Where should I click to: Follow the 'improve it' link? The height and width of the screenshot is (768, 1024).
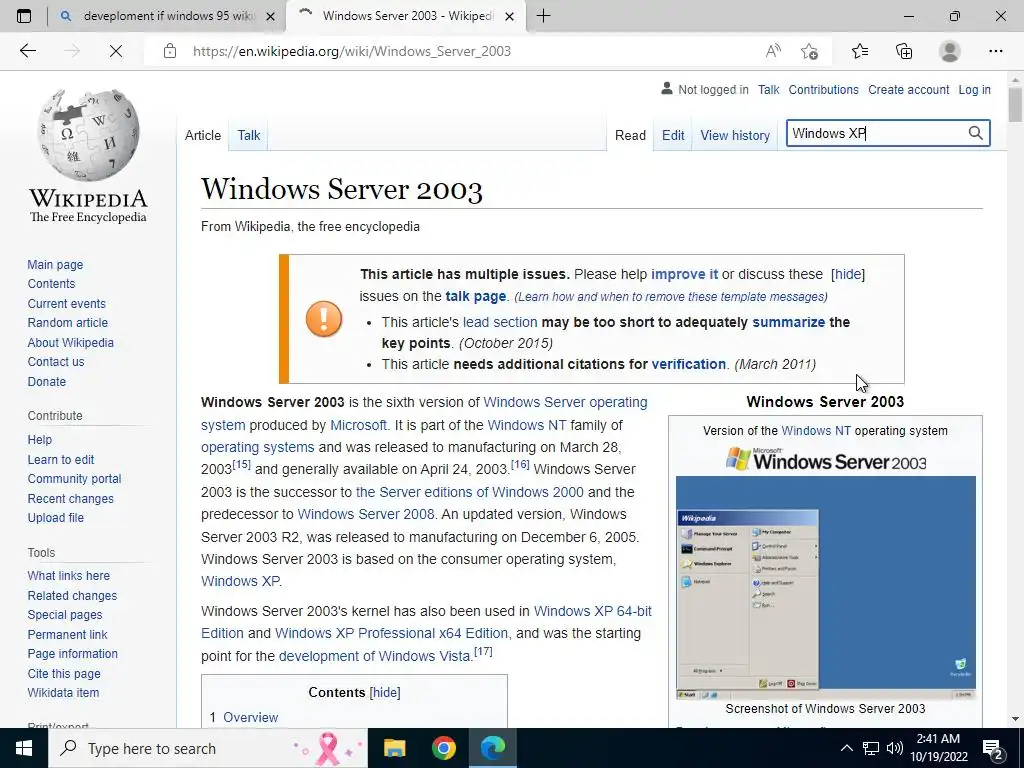tap(684, 274)
